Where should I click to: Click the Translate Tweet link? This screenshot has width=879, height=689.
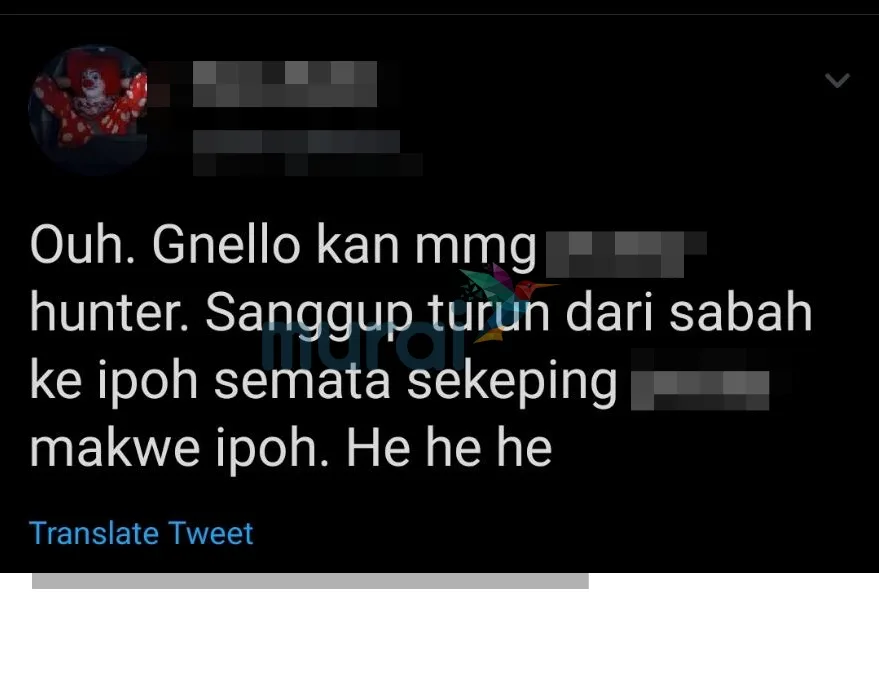pos(141,533)
